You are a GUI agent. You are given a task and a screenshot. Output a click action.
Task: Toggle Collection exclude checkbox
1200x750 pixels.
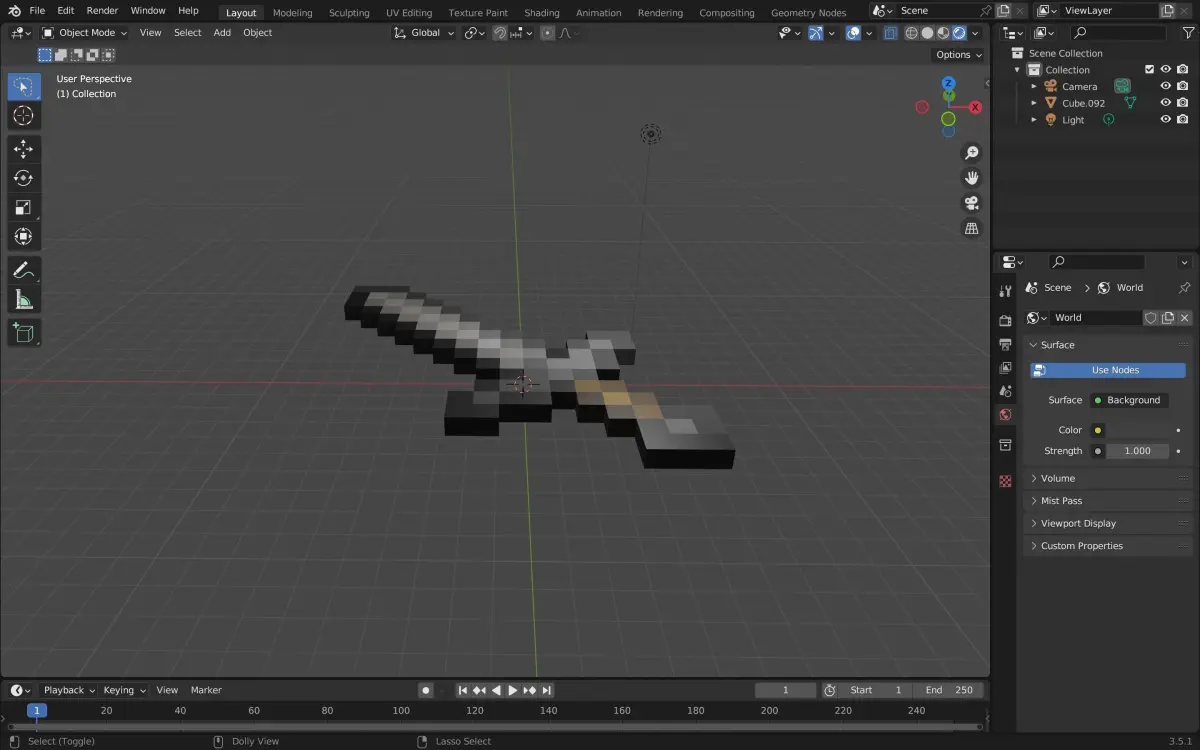click(1149, 70)
